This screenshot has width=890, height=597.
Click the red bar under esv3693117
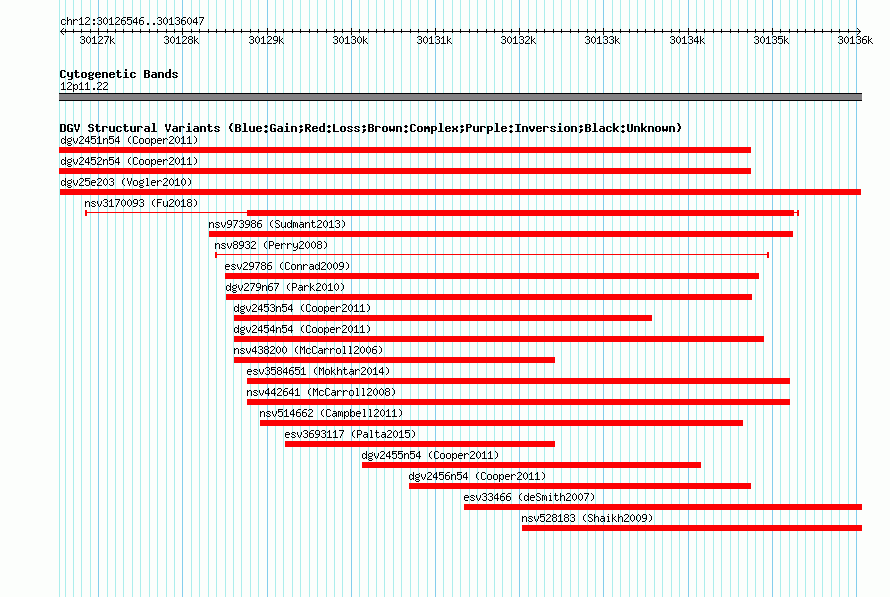tap(420, 444)
